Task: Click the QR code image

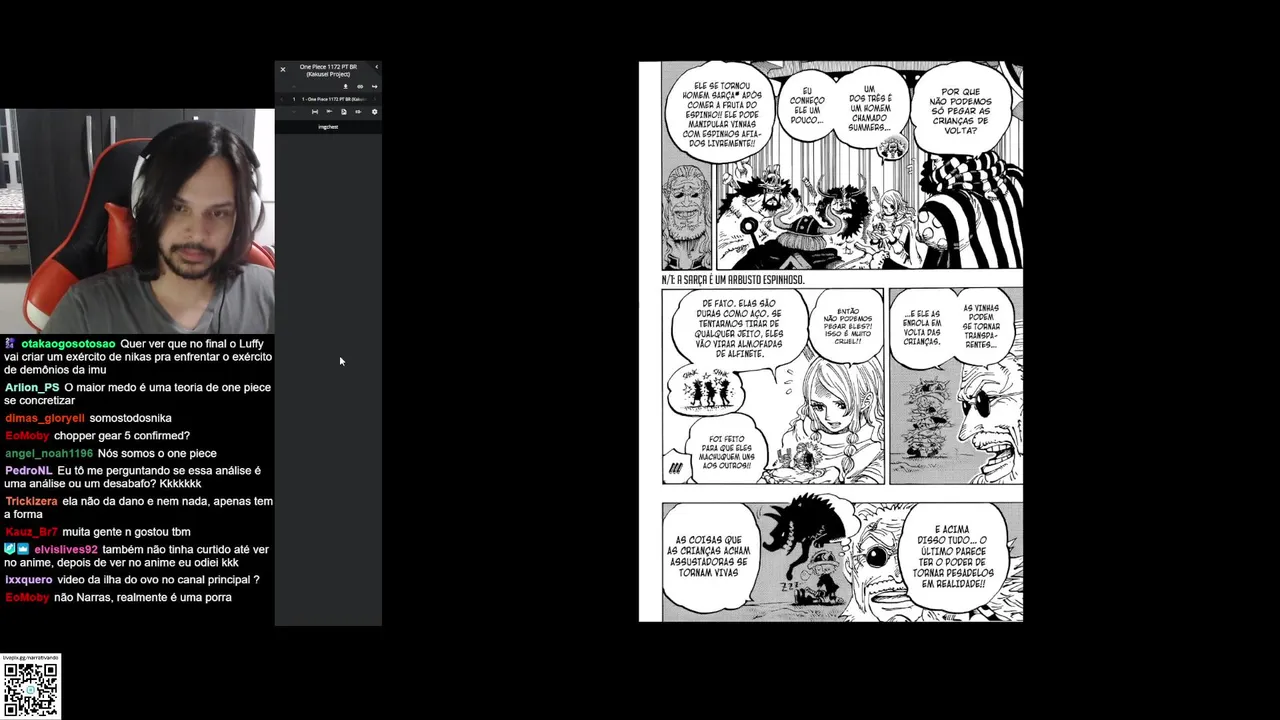Action: (x=31, y=690)
